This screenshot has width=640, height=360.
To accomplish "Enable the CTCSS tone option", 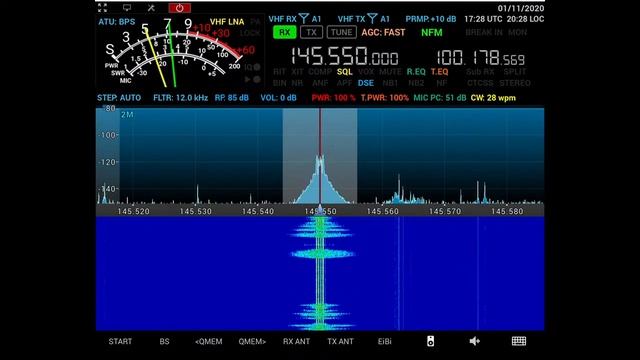I will click(480, 83).
